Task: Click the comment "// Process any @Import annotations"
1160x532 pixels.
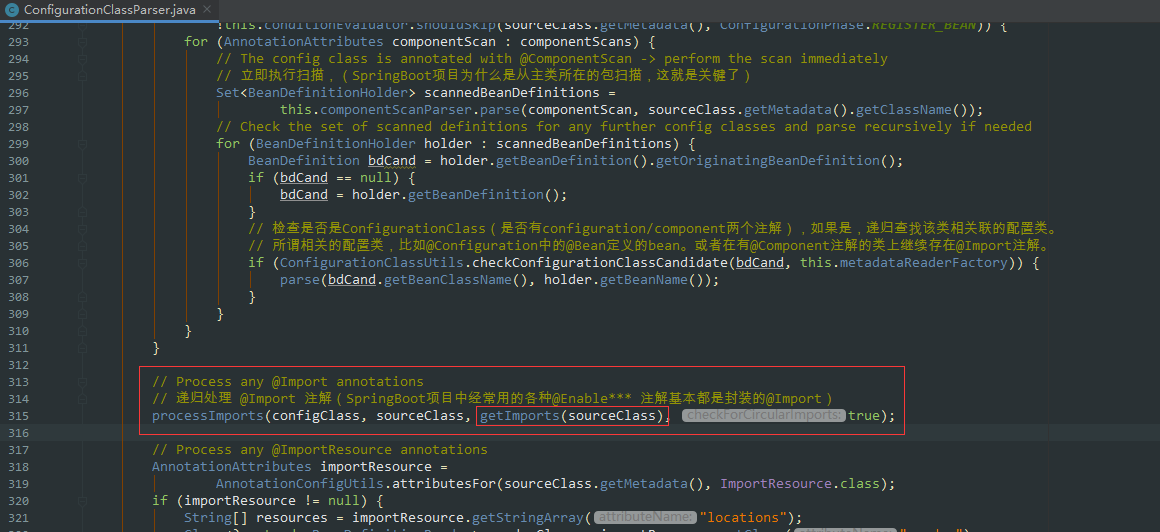Action: [288, 382]
